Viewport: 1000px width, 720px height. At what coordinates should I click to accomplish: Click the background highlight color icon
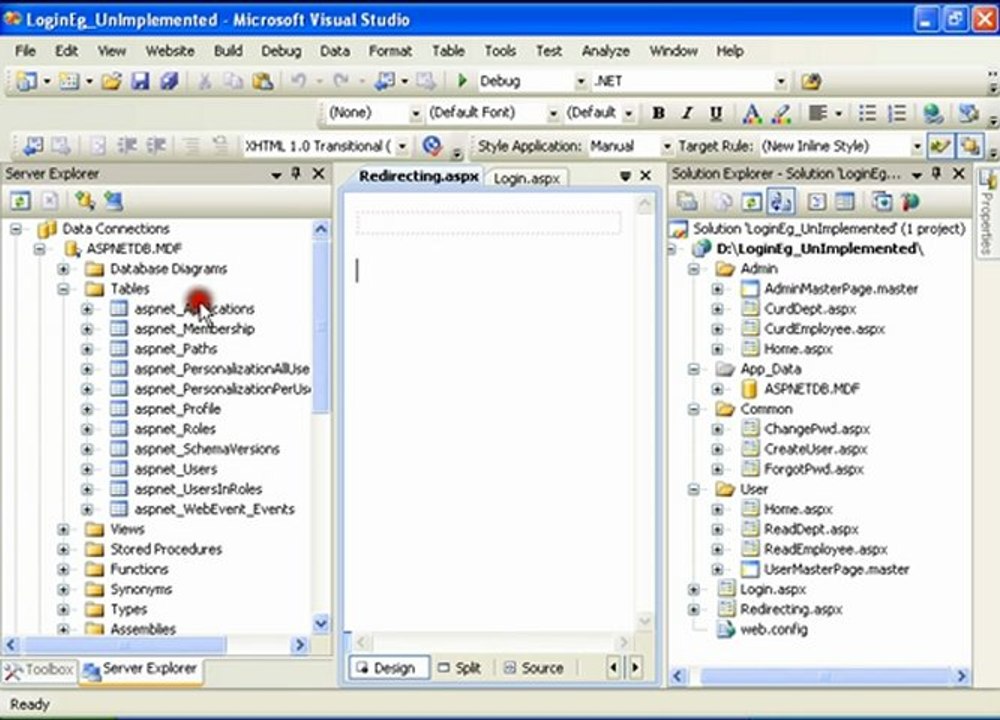tap(781, 114)
